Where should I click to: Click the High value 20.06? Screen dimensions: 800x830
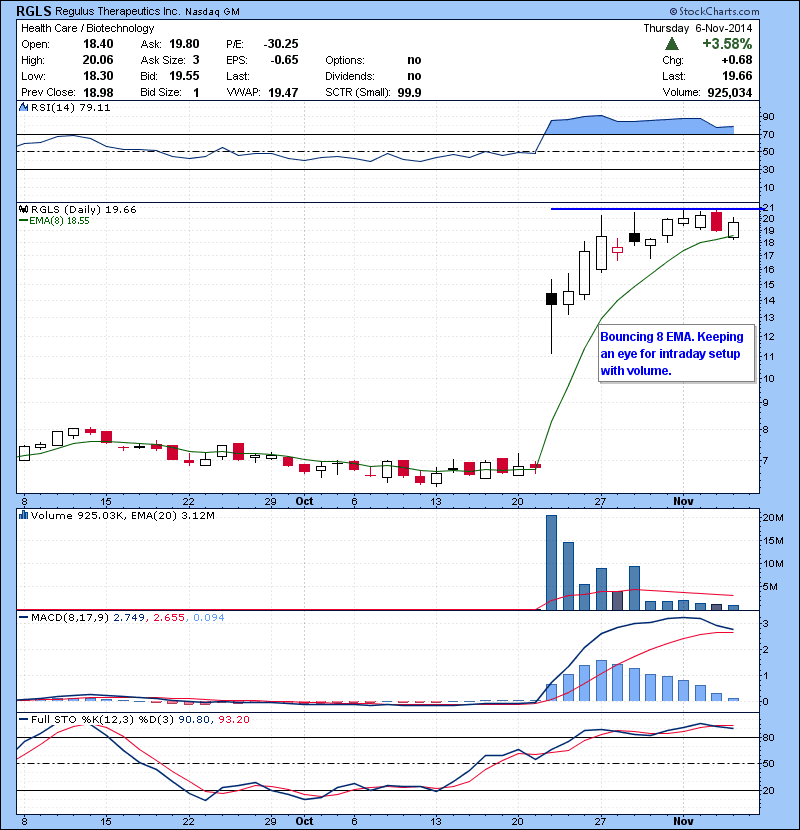pyautogui.click(x=98, y=60)
